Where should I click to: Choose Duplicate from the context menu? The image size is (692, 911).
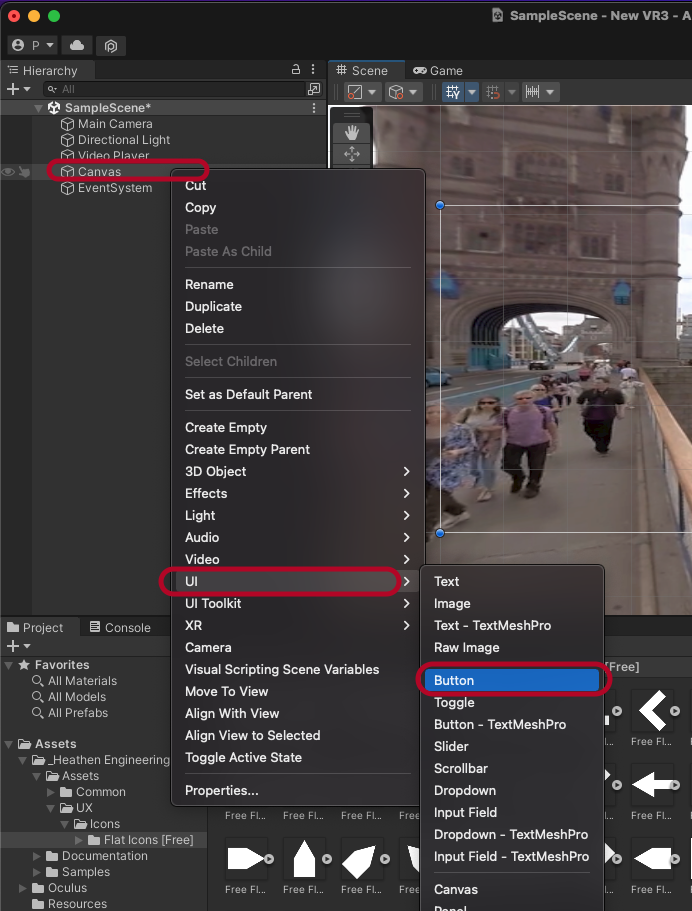(213, 306)
